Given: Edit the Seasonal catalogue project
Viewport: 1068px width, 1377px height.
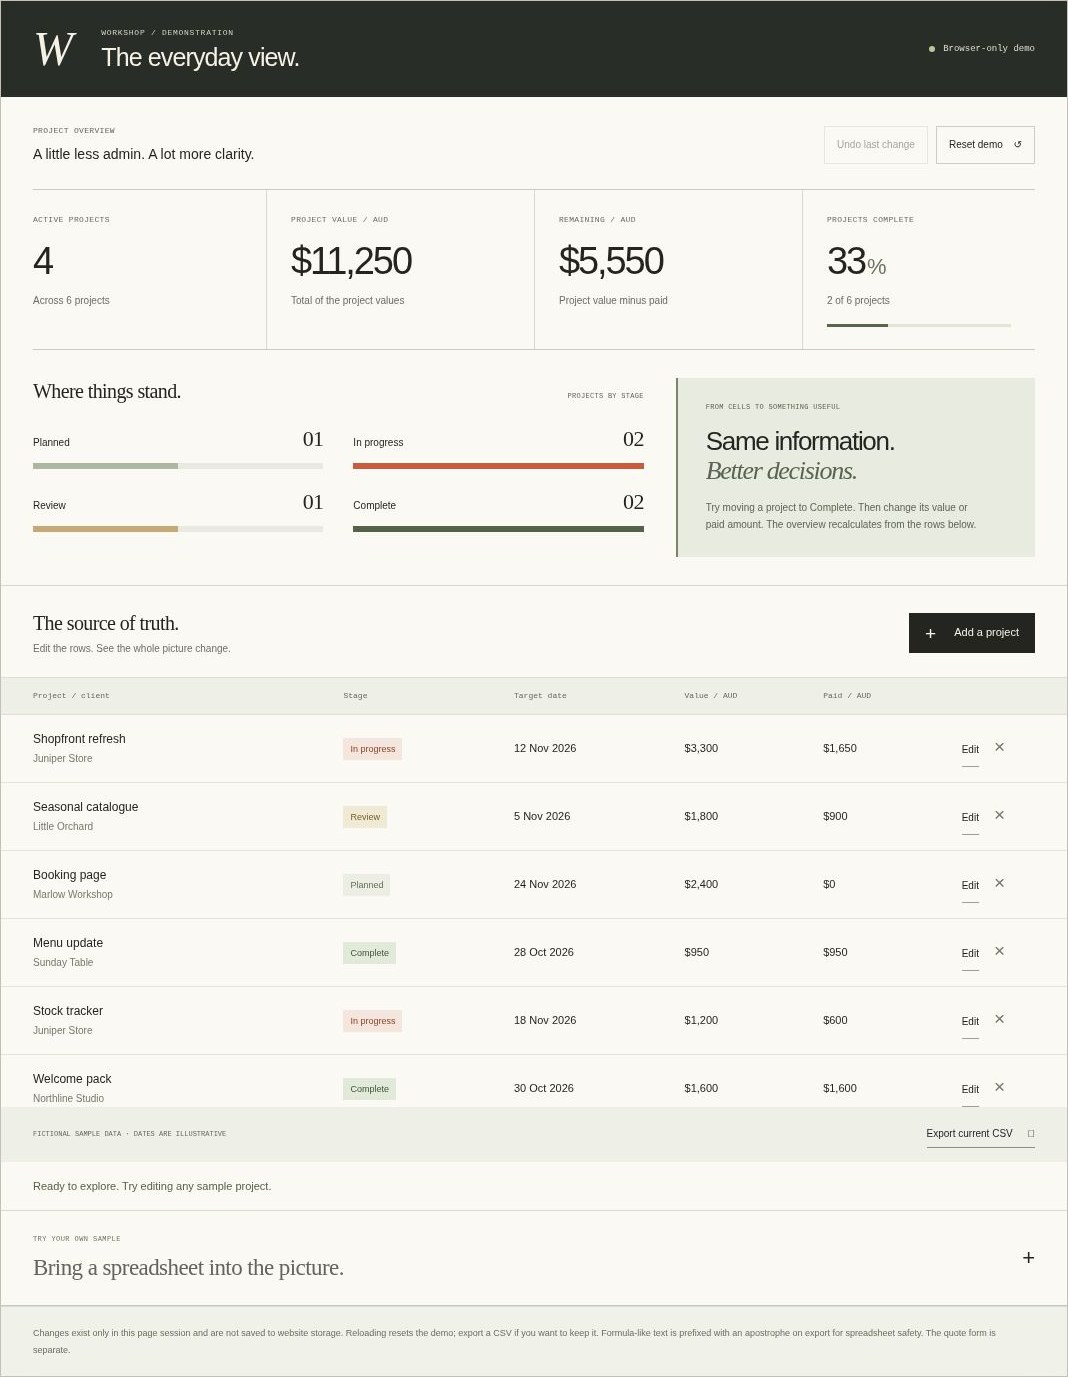Looking at the screenshot, I should tap(970, 817).
